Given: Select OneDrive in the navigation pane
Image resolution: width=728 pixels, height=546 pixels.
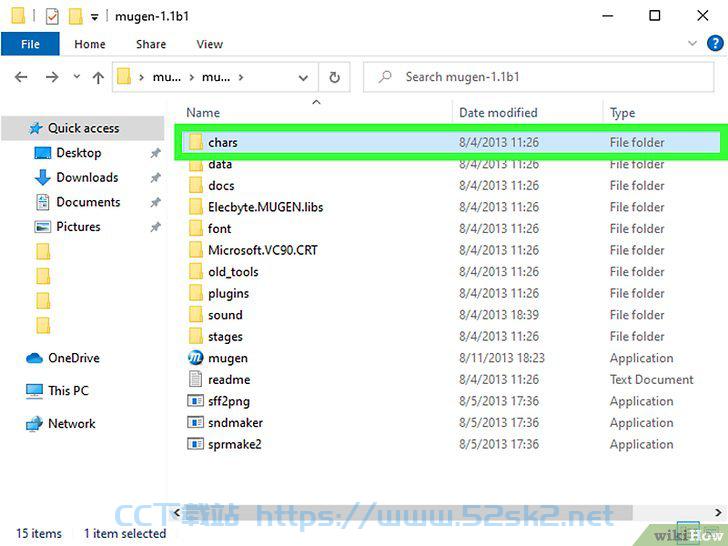Looking at the screenshot, I should [73, 358].
